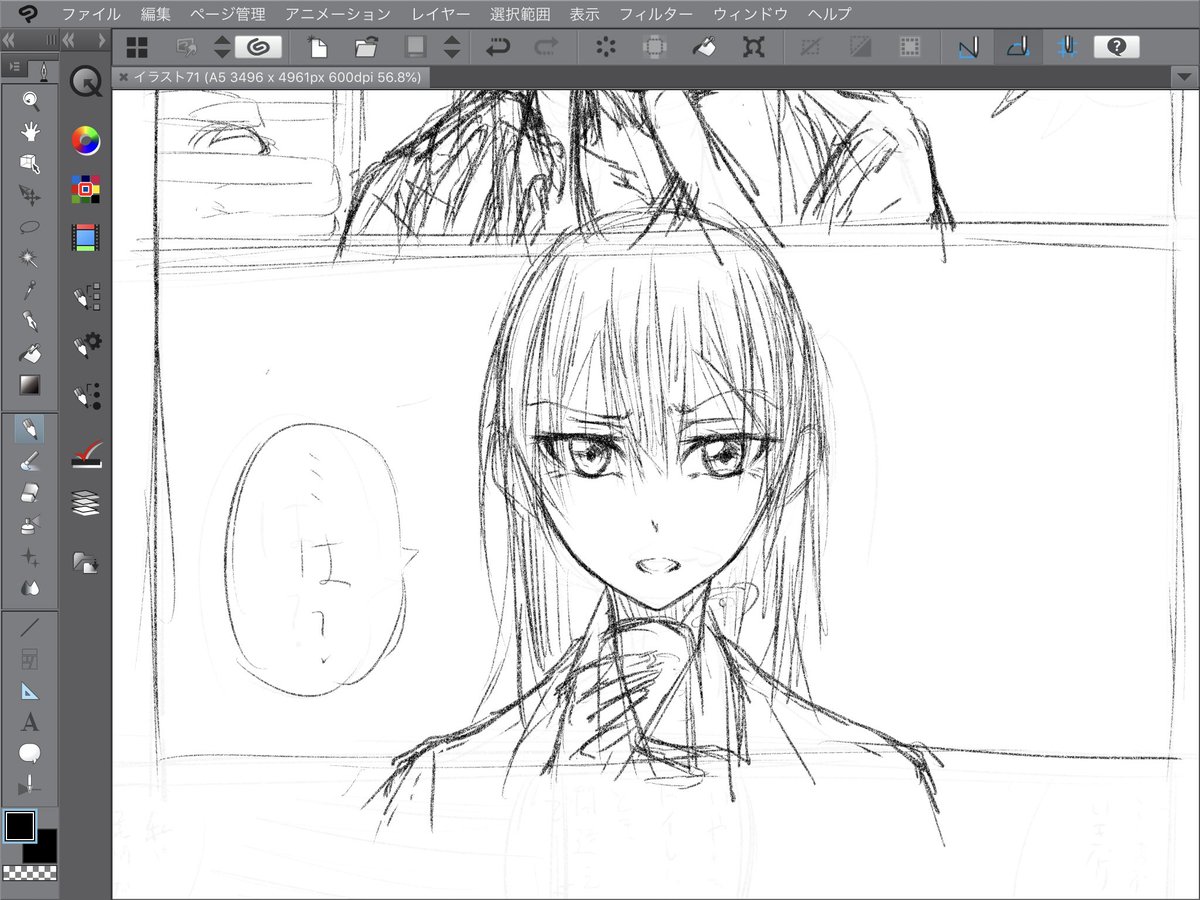Click the four-square grid command bar icon
This screenshot has width=1200, height=900.
[137, 47]
